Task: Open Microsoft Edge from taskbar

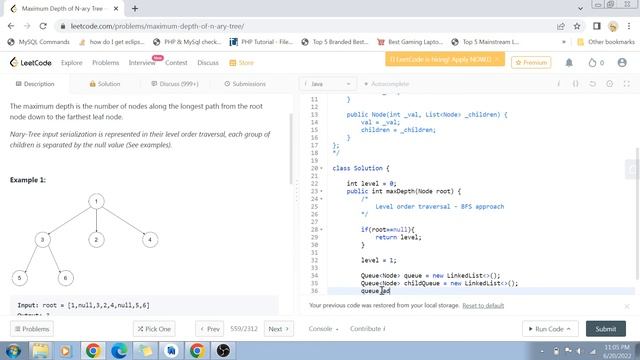Action: click(119, 351)
